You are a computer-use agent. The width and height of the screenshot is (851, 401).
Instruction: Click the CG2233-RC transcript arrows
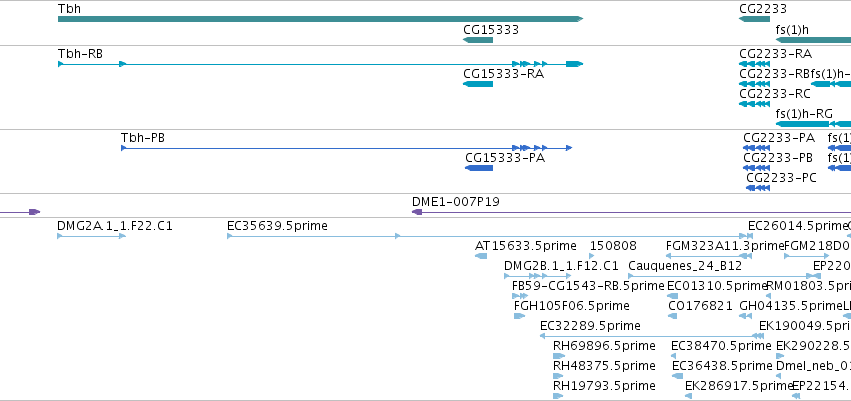(754, 104)
